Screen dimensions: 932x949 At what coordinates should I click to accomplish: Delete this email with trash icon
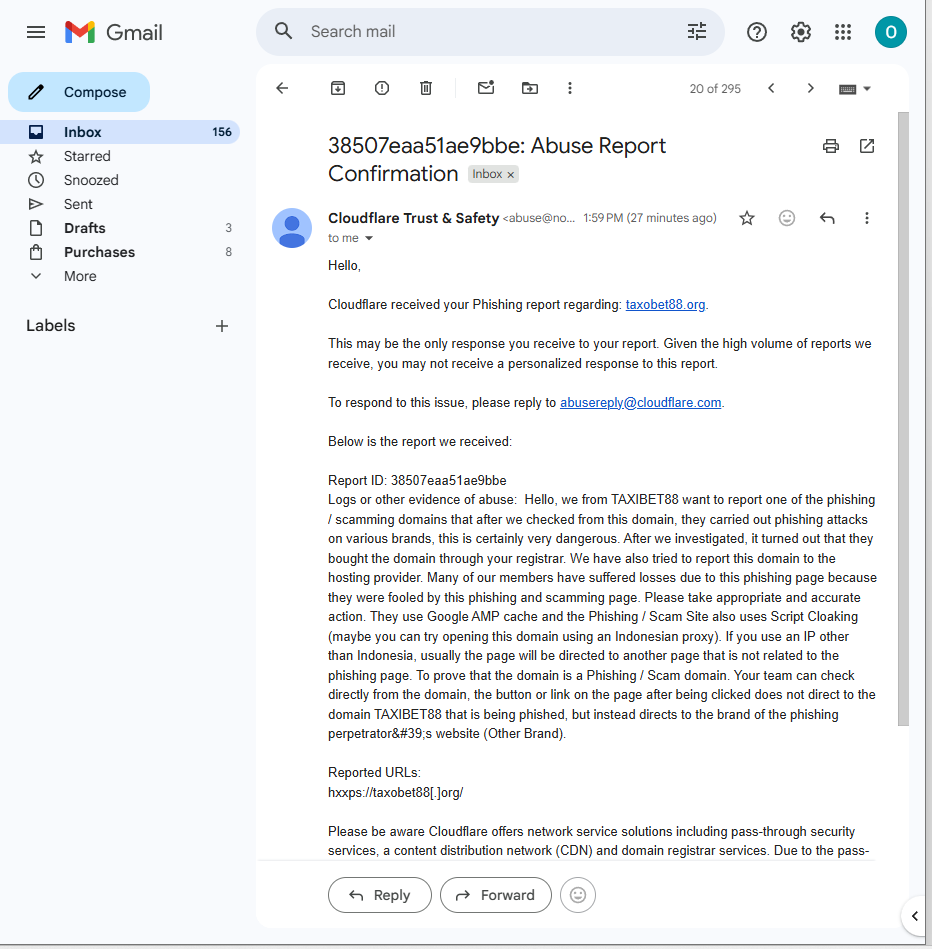click(425, 88)
